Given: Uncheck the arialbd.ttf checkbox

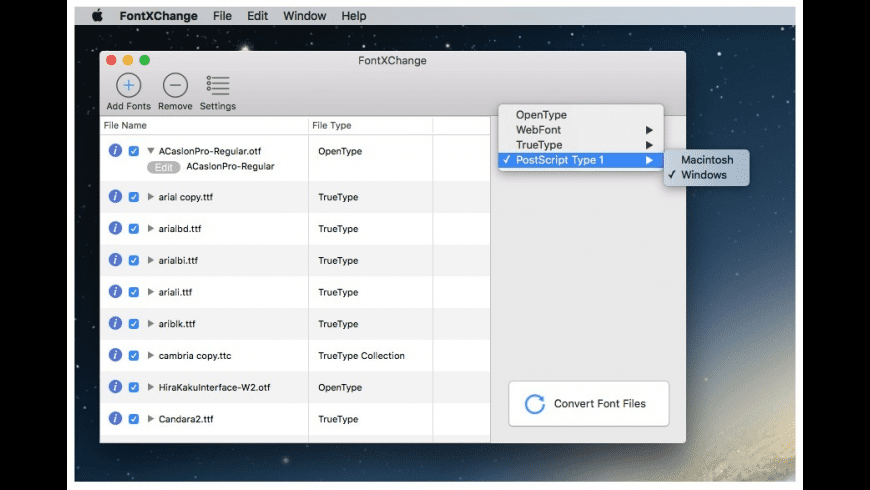Looking at the screenshot, I should coord(134,229).
